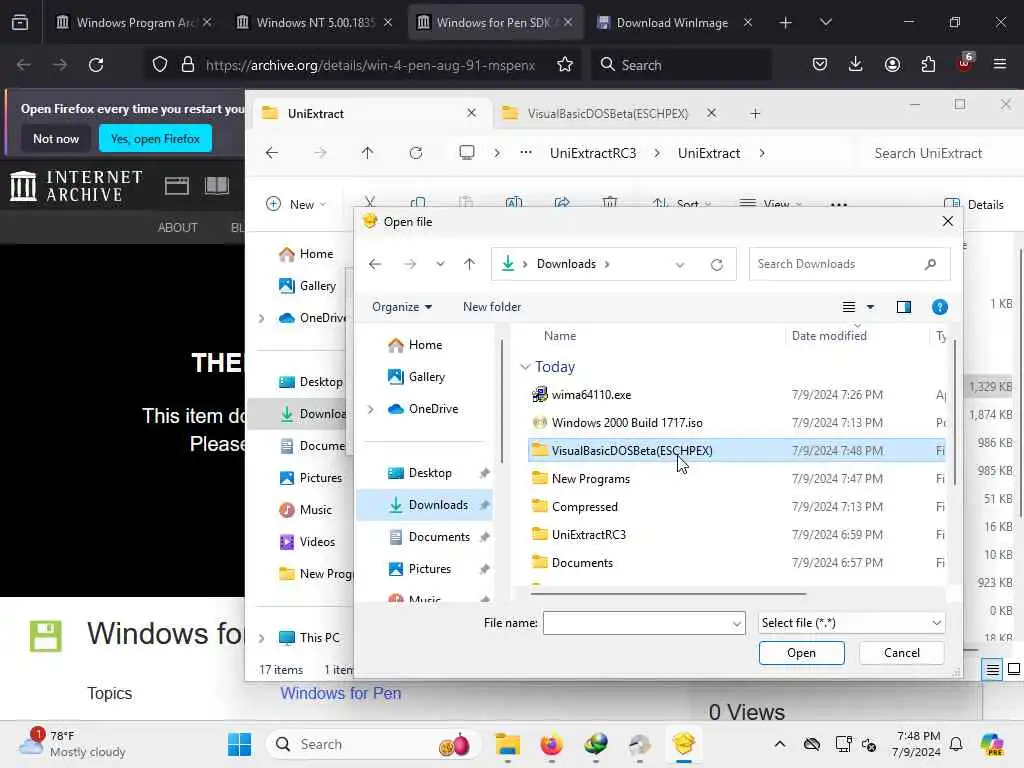Refresh the Downloads folder in Open file dialog
This screenshot has width=1024, height=768.
click(x=716, y=264)
